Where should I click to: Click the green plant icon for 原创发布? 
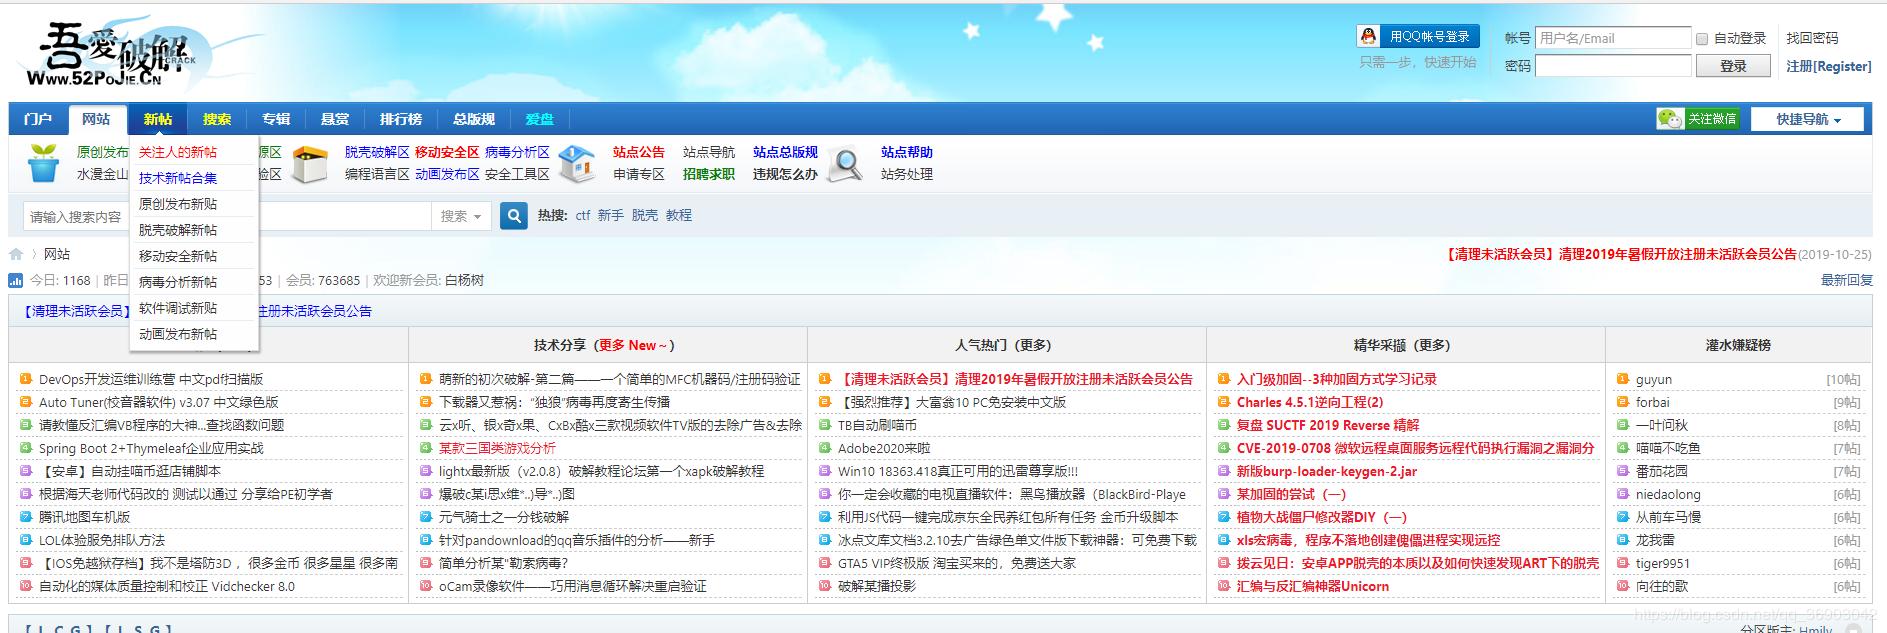coord(43,163)
